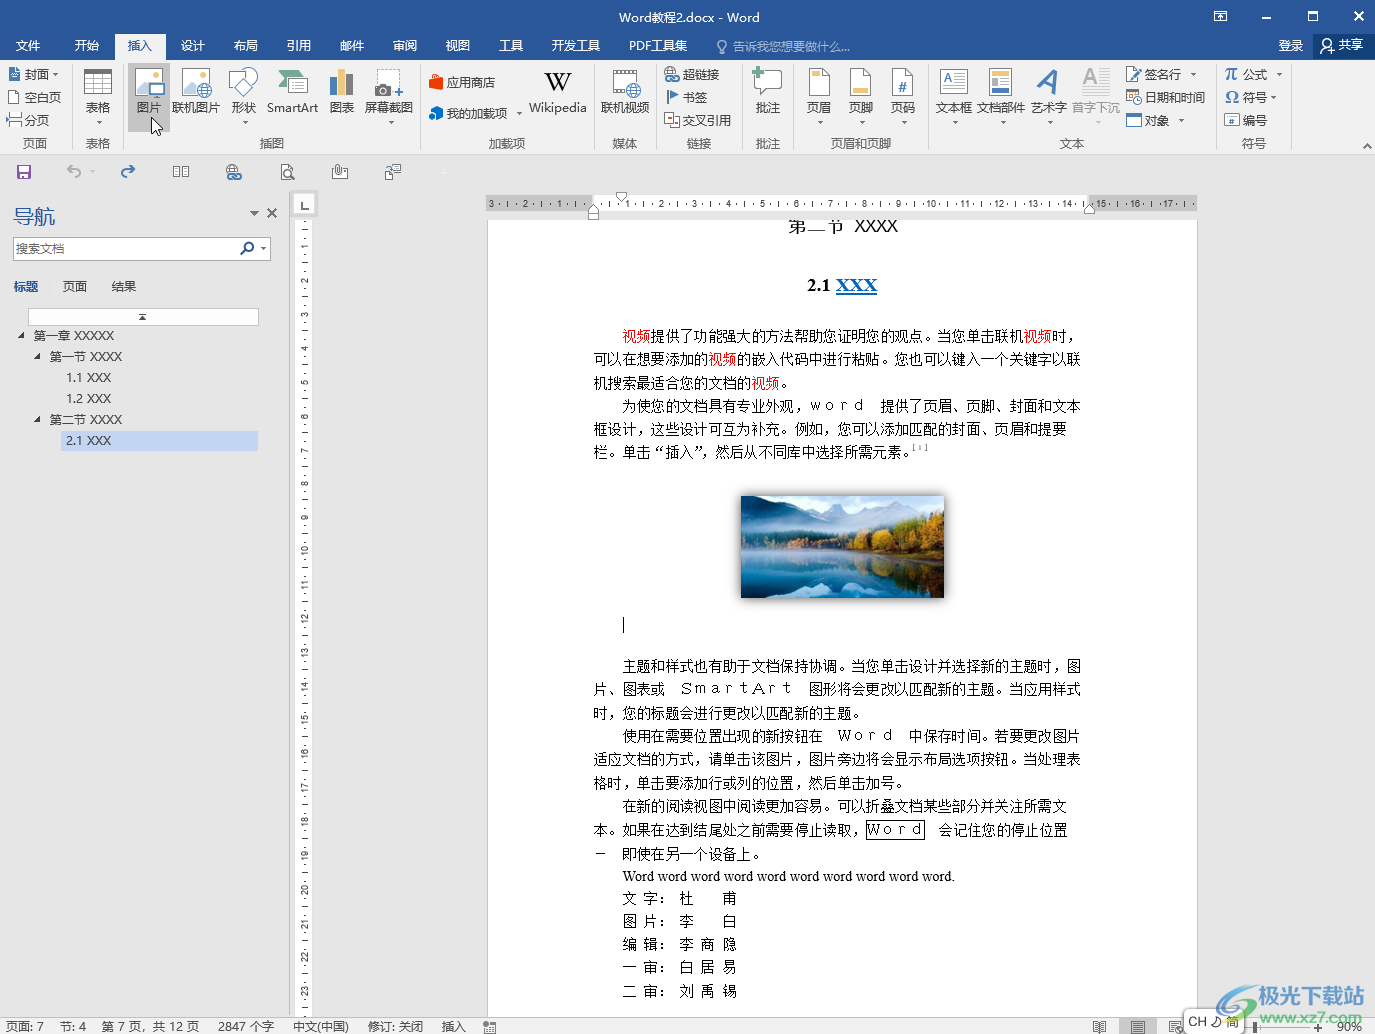Click the print preview magnifier icon

(x=288, y=172)
